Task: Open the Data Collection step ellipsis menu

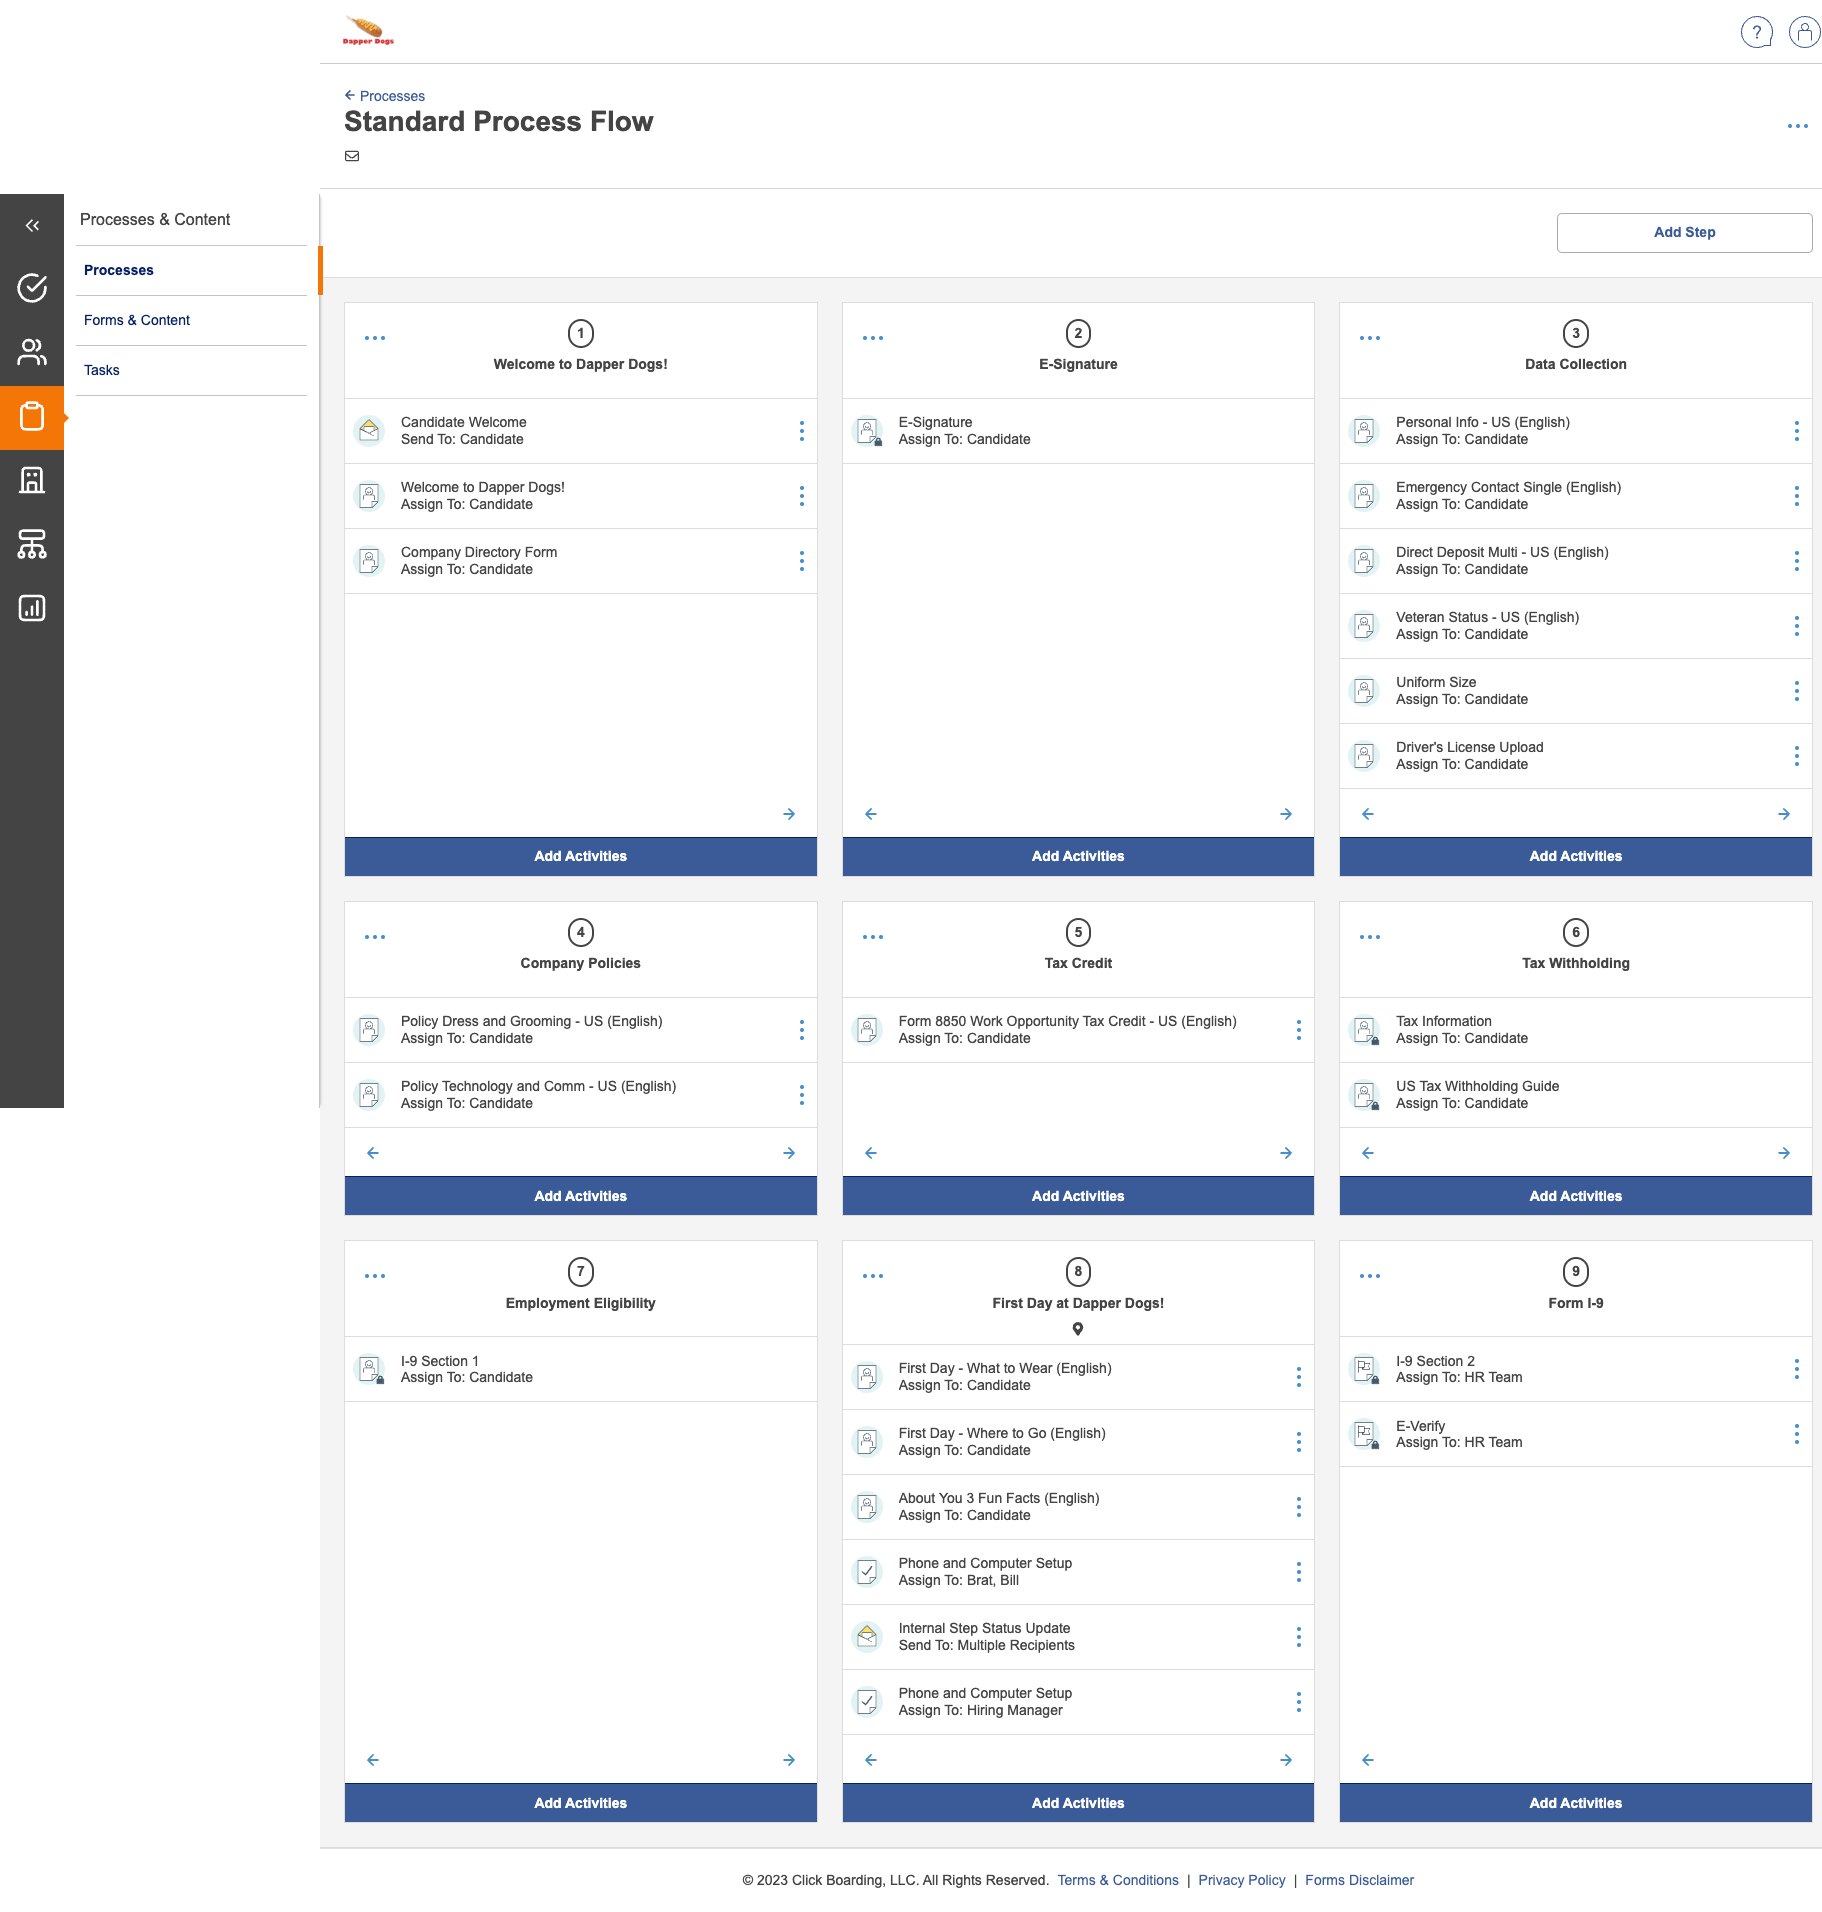Action: coord(1369,338)
